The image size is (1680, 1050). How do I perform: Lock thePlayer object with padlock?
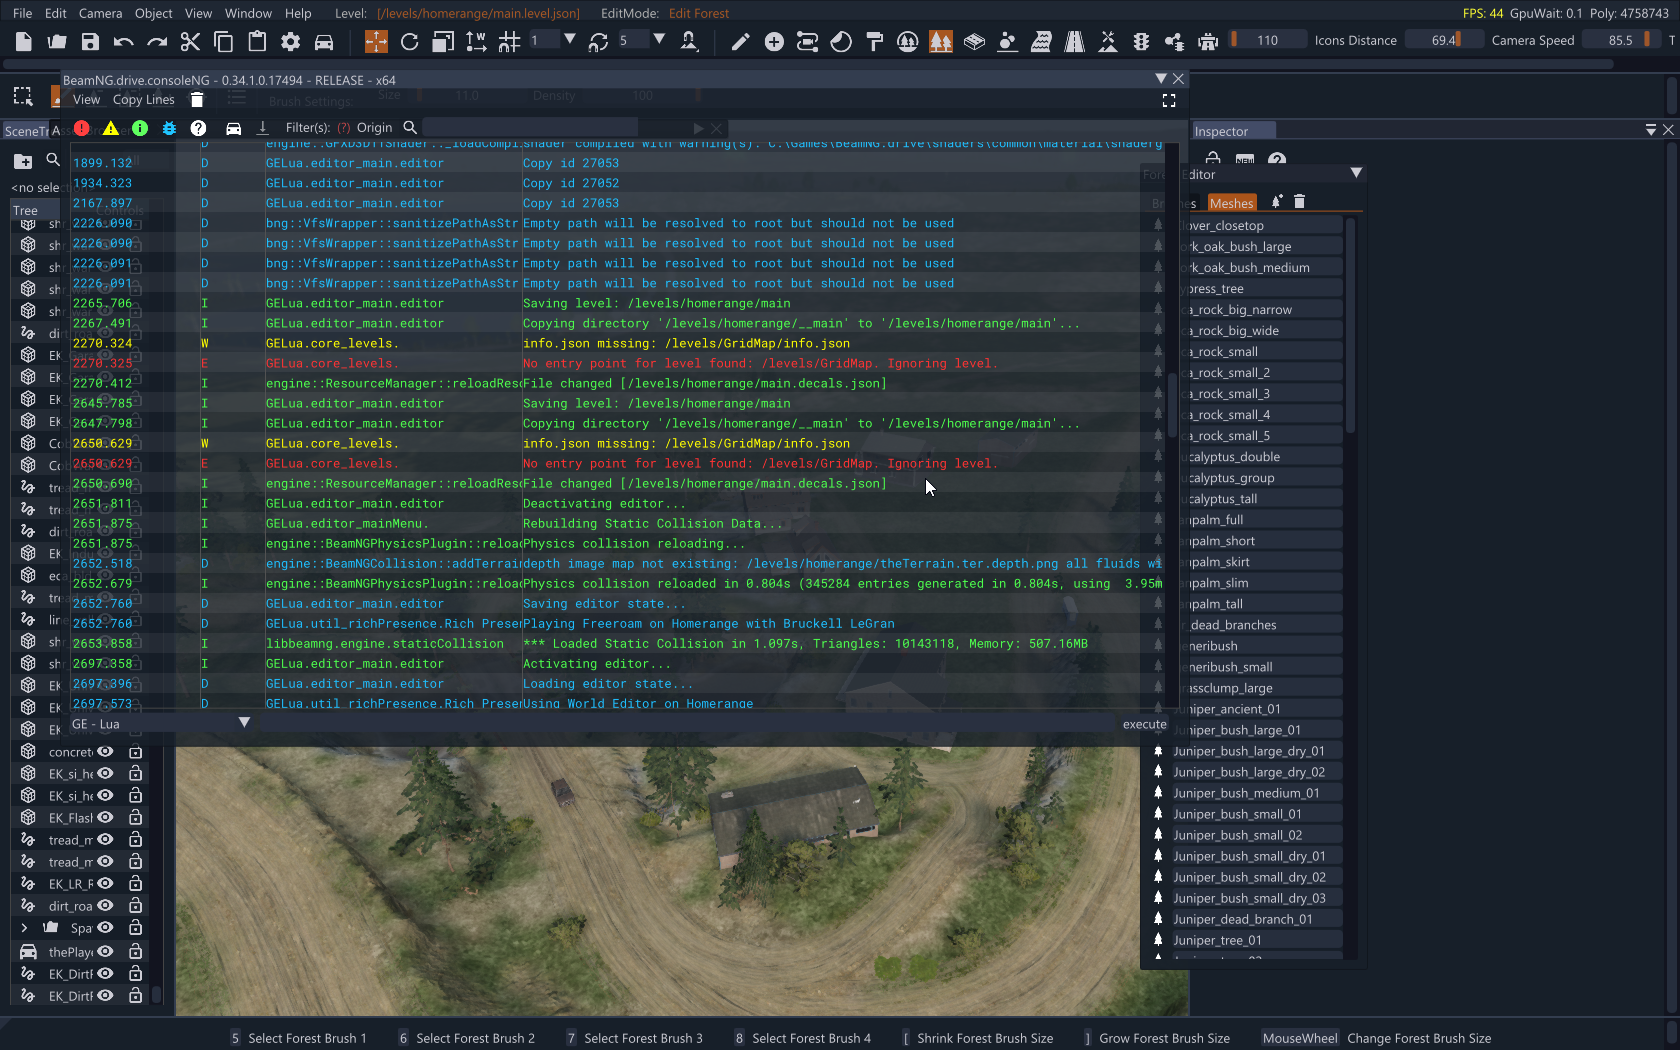[x=135, y=952]
